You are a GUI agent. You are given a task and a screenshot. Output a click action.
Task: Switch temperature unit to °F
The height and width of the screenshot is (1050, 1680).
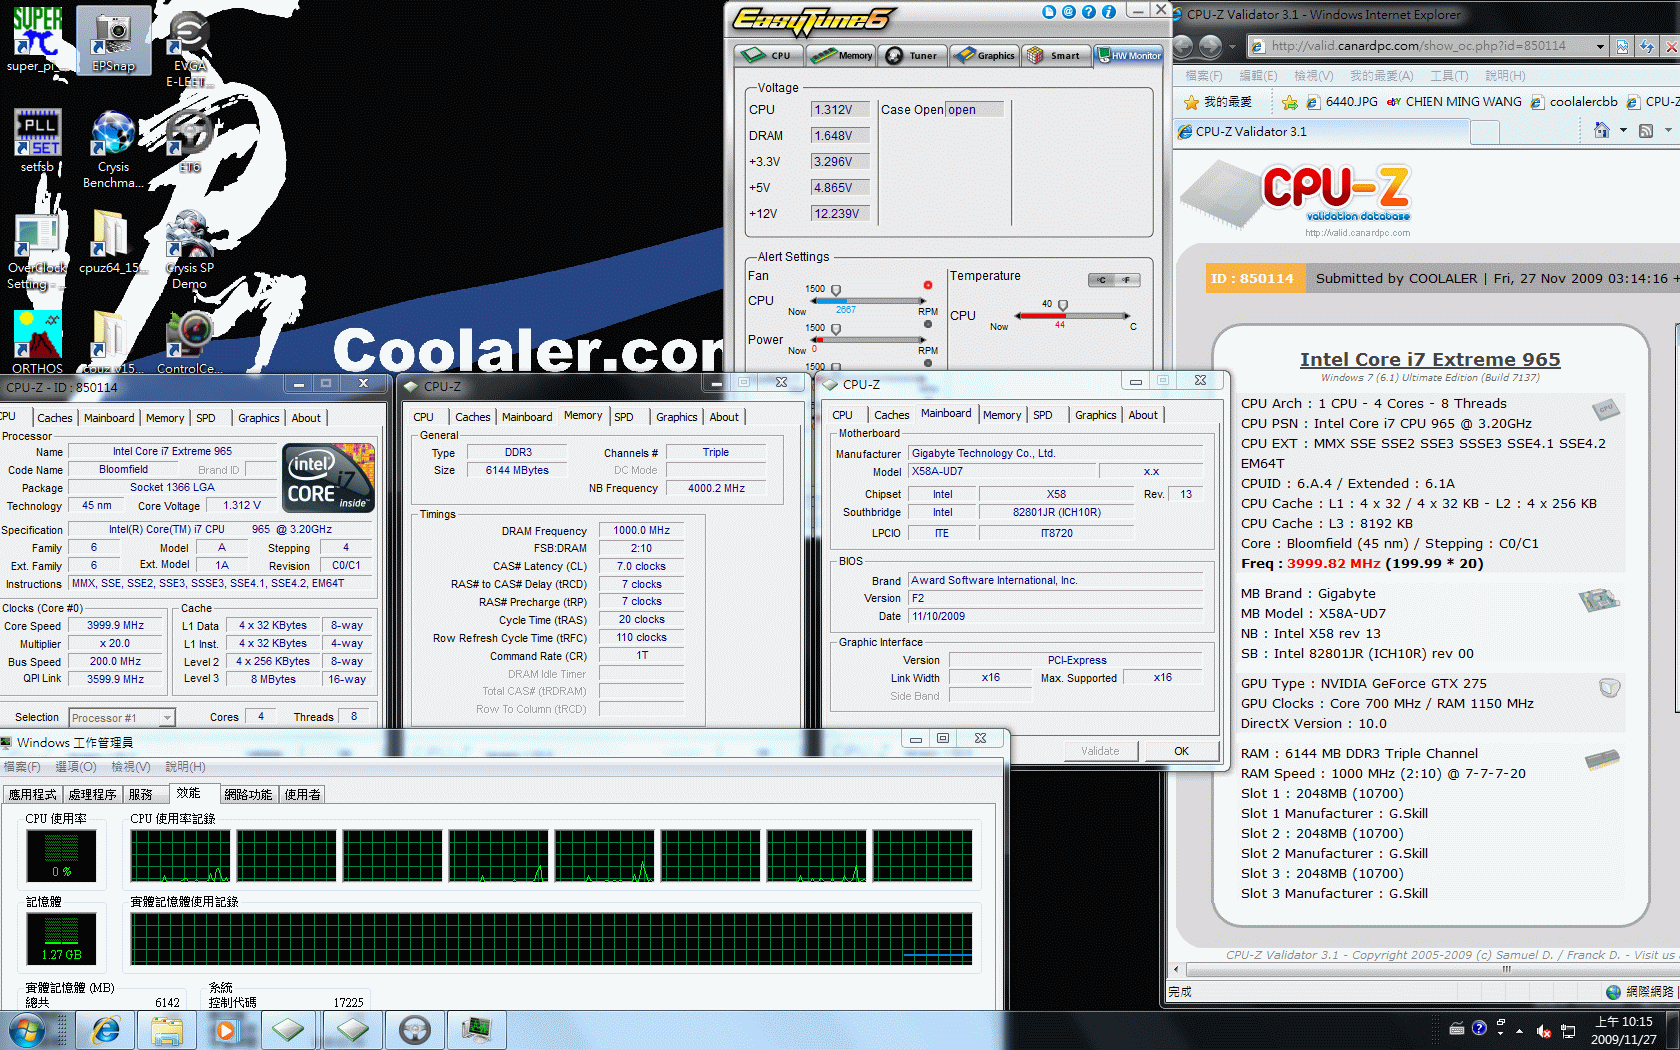[x=1126, y=280]
